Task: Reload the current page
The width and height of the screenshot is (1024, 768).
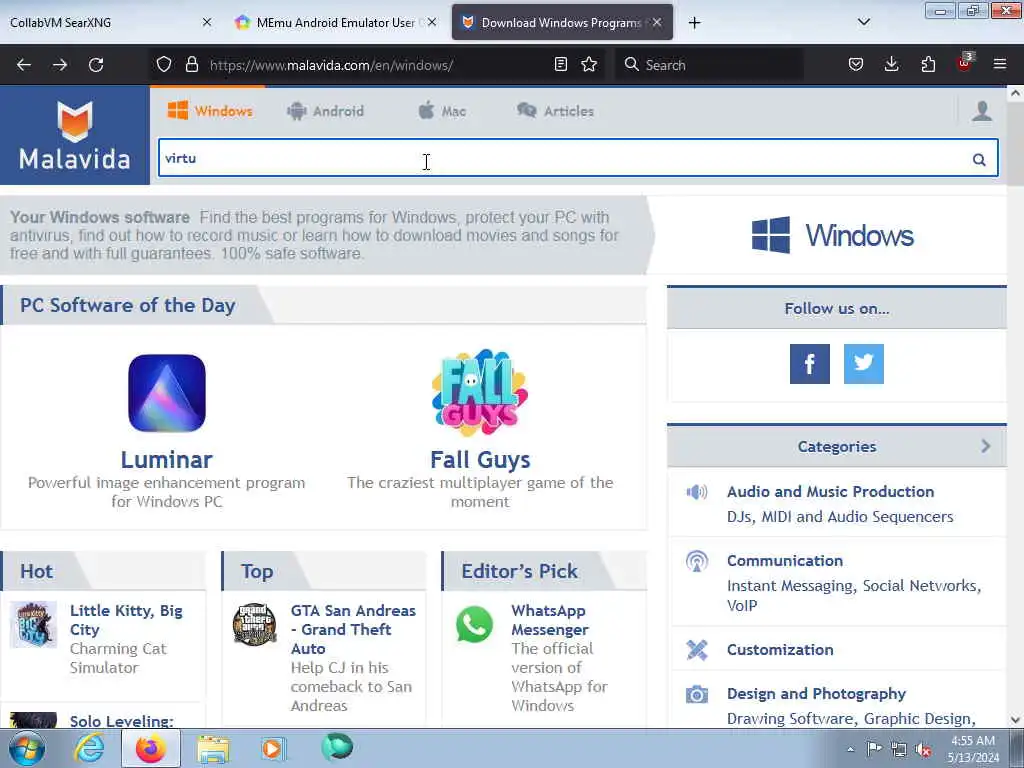Action: pyautogui.click(x=96, y=65)
